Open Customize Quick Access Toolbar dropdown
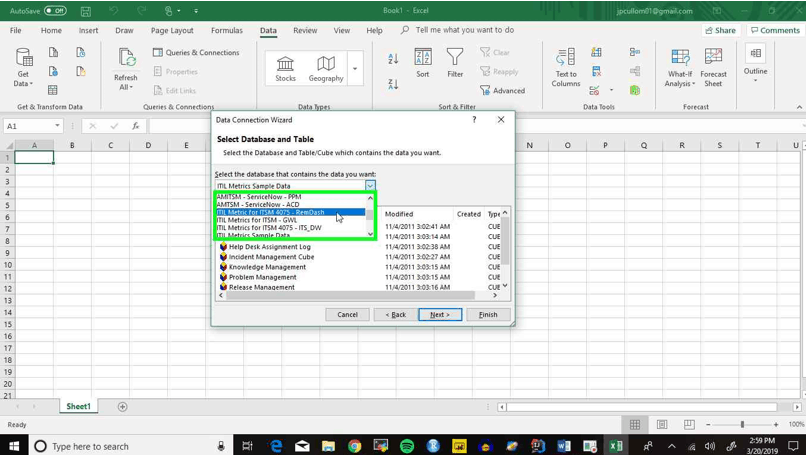Viewport: 806px width, 455px height. click(196, 11)
